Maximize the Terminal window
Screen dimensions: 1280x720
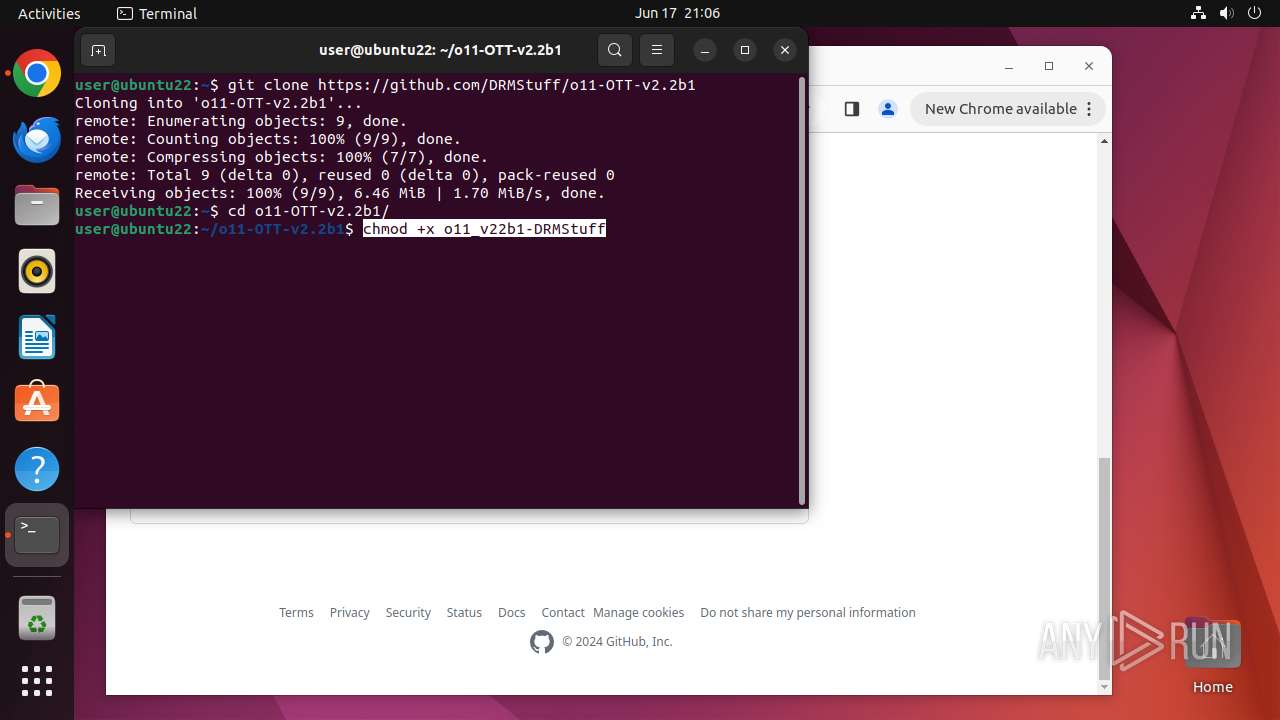pos(745,50)
